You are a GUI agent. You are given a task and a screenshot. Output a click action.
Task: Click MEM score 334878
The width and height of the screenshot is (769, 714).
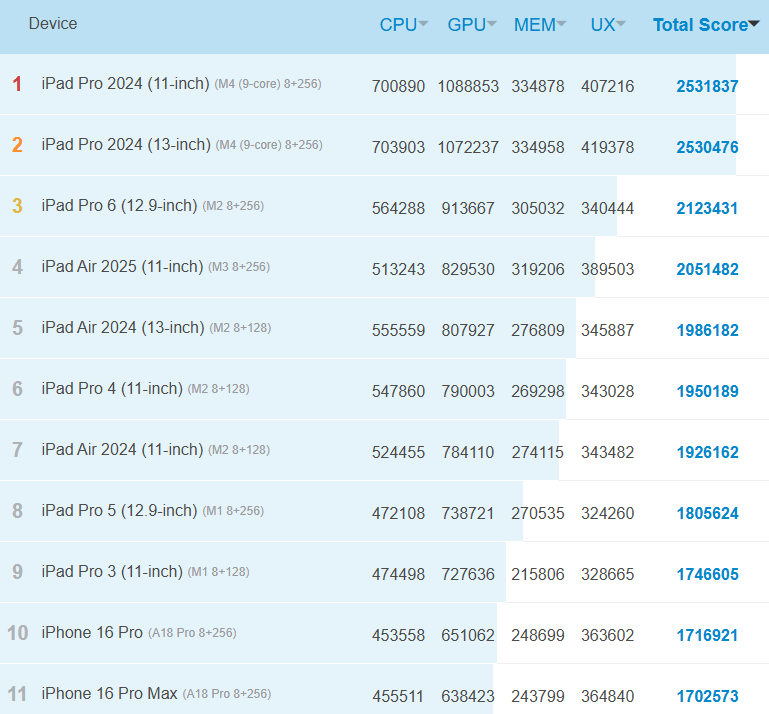[538, 86]
